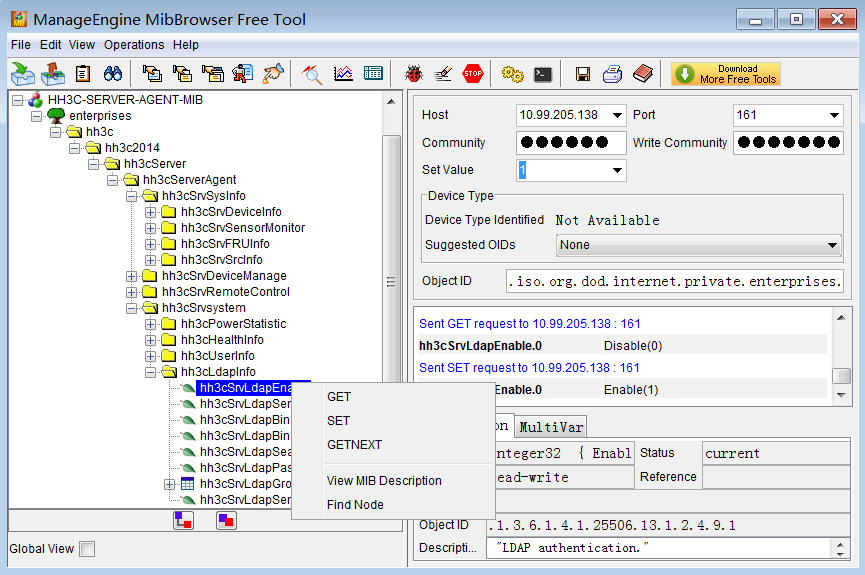Click the Load MIB toolbar icon
This screenshot has width=865, height=575.
[23, 73]
